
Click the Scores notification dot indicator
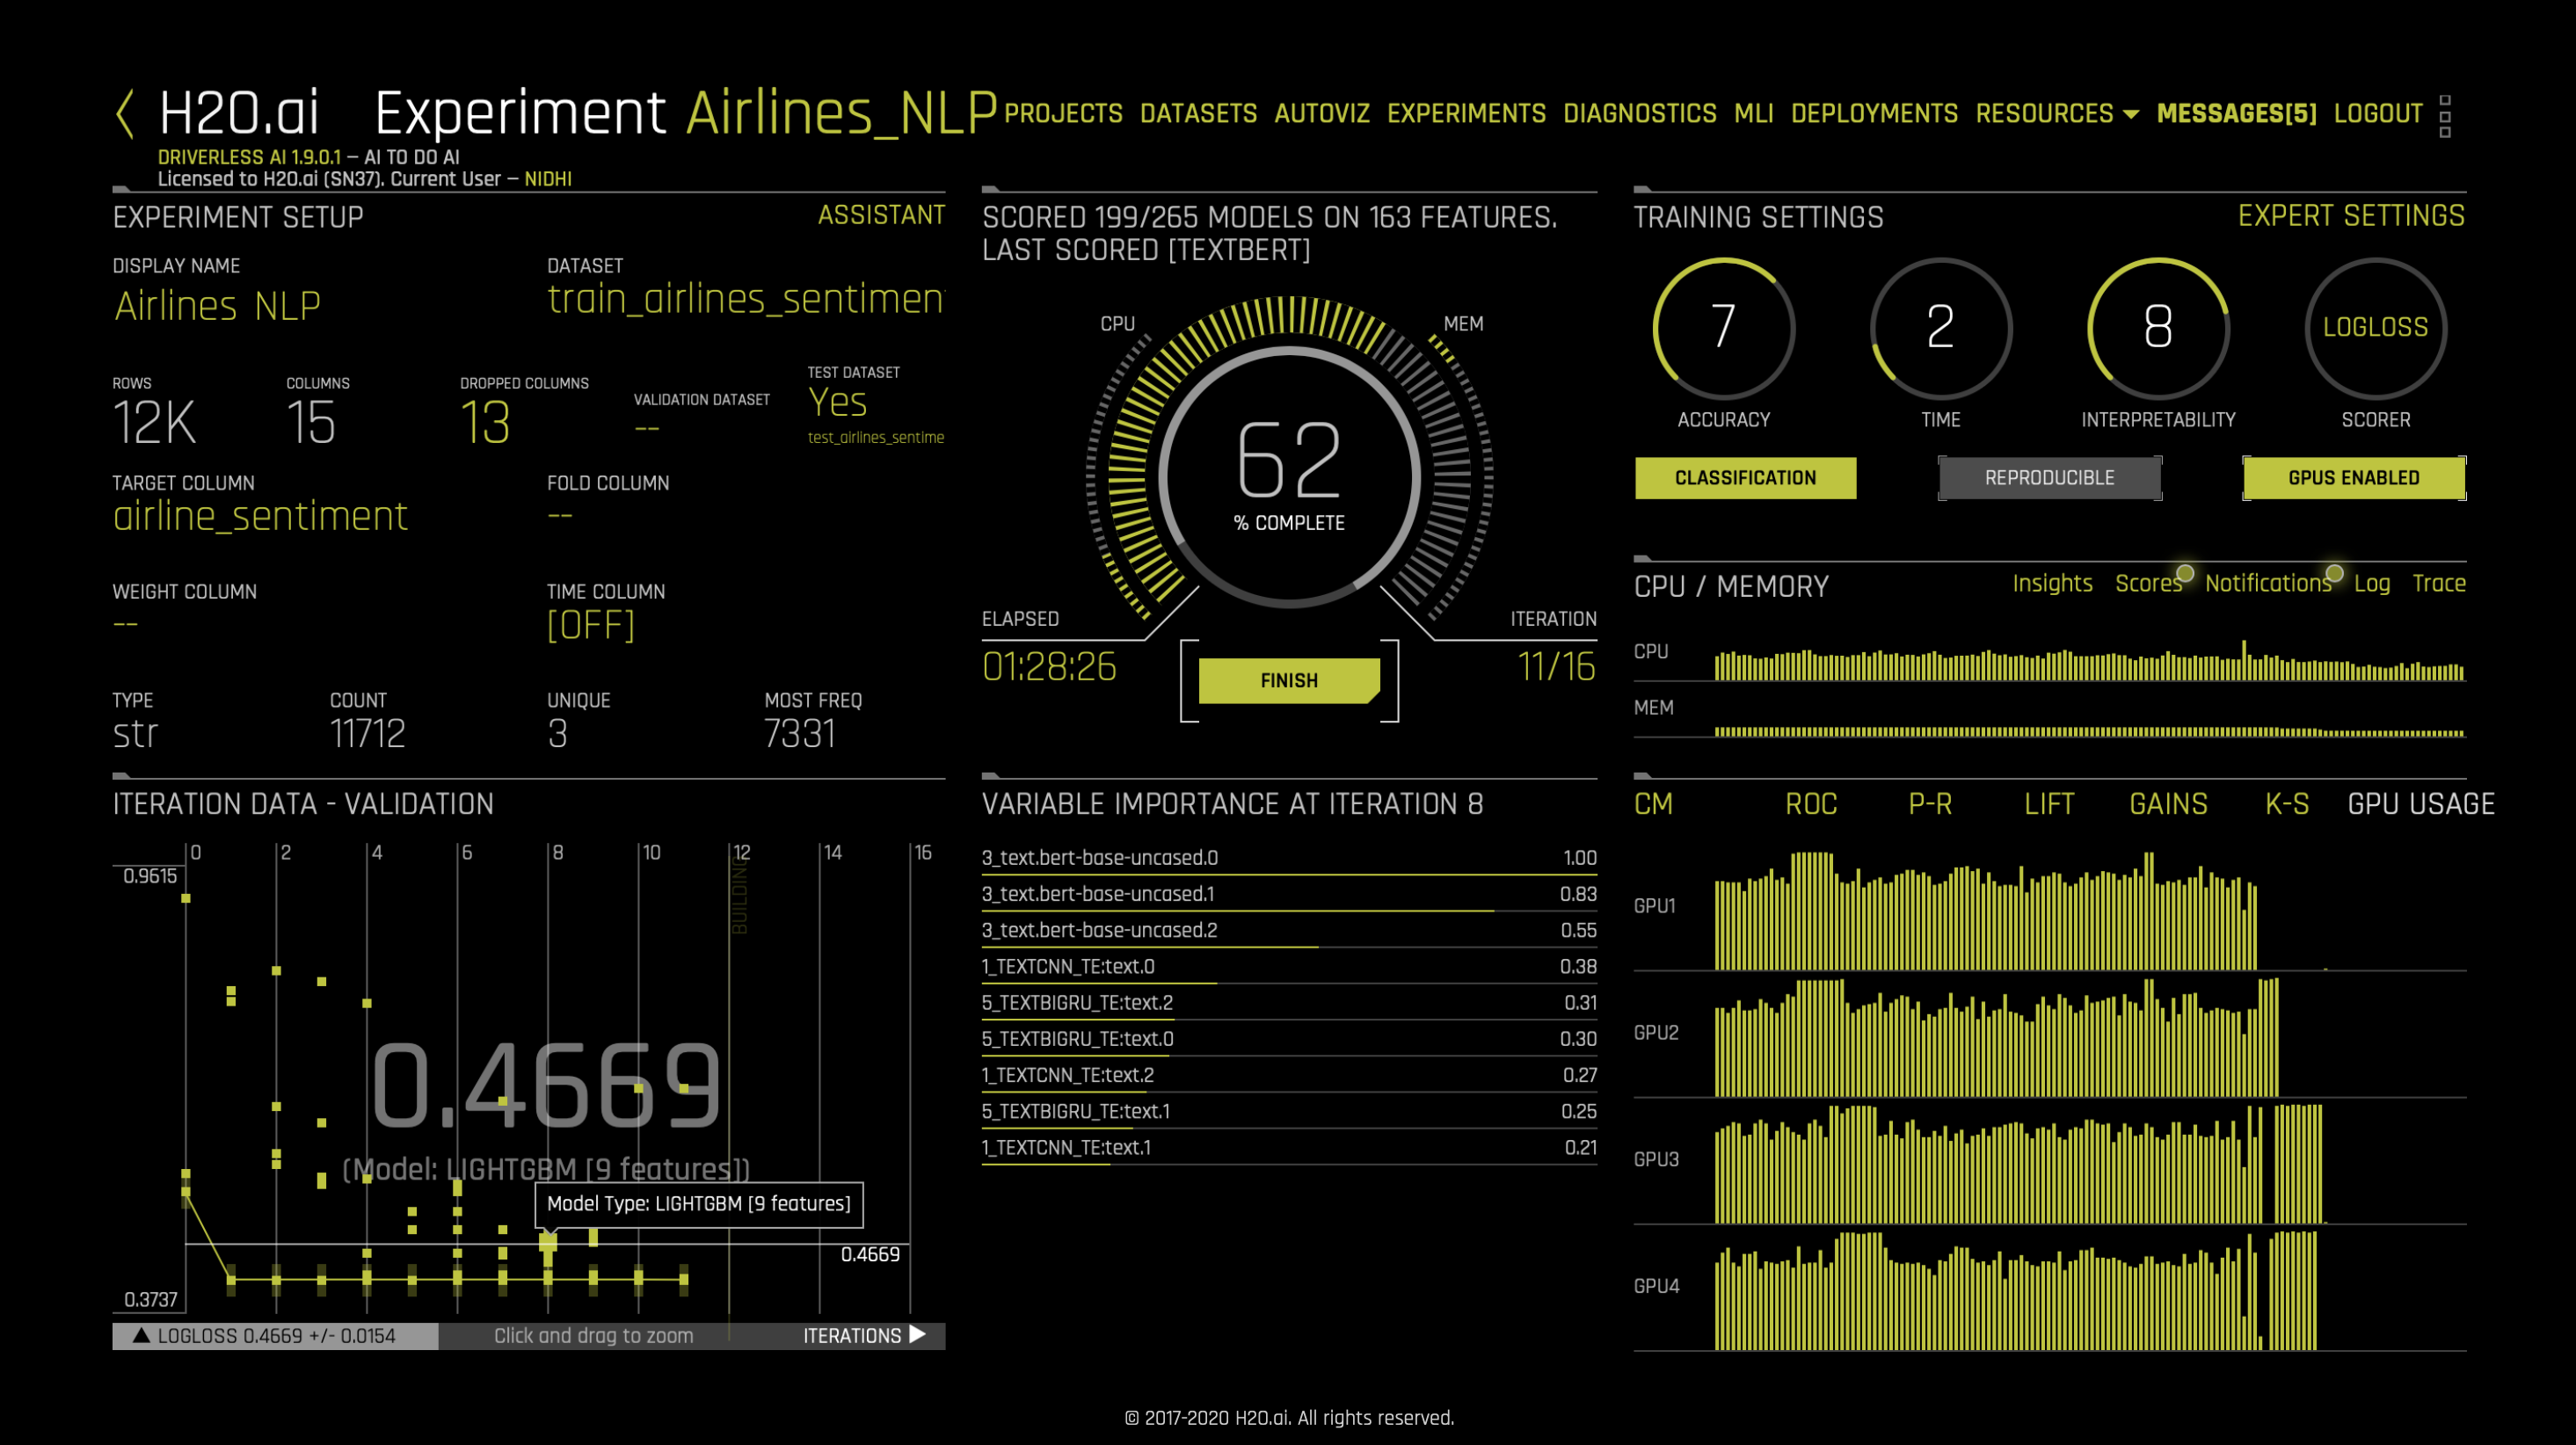(x=2185, y=573)
